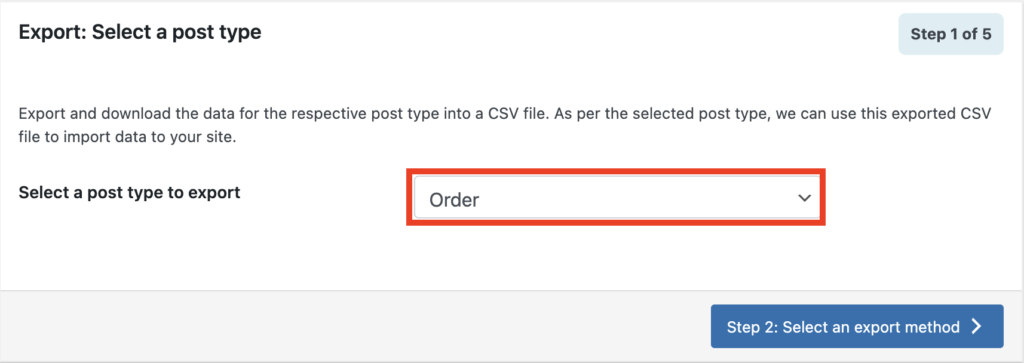Screen dimensions: 1024x363
Task: Click the gray footer bar beside Step 2 button
Action: (x=353, y=326)
